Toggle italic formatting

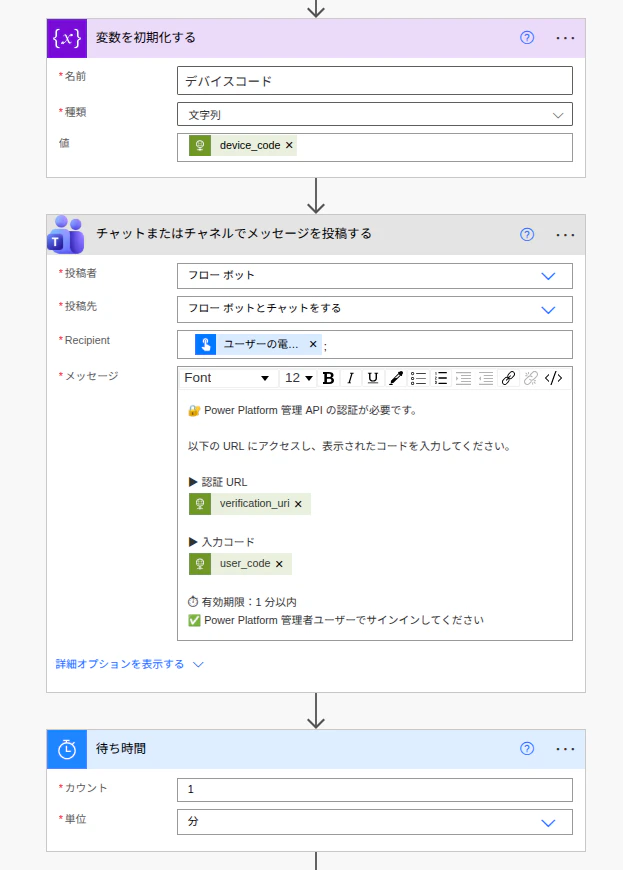pos(351,378)
